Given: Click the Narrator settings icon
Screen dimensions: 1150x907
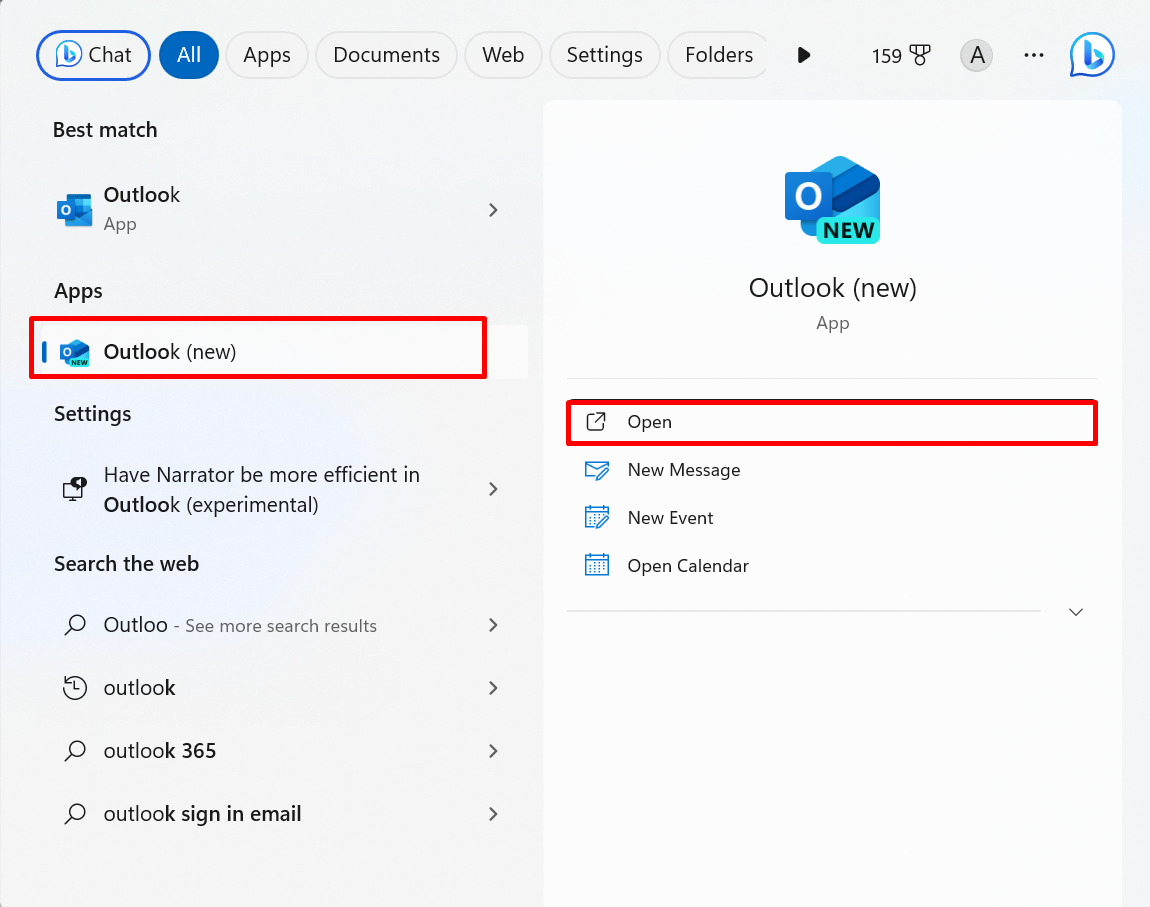Looking at the screenshot, I should click(75, 489).
